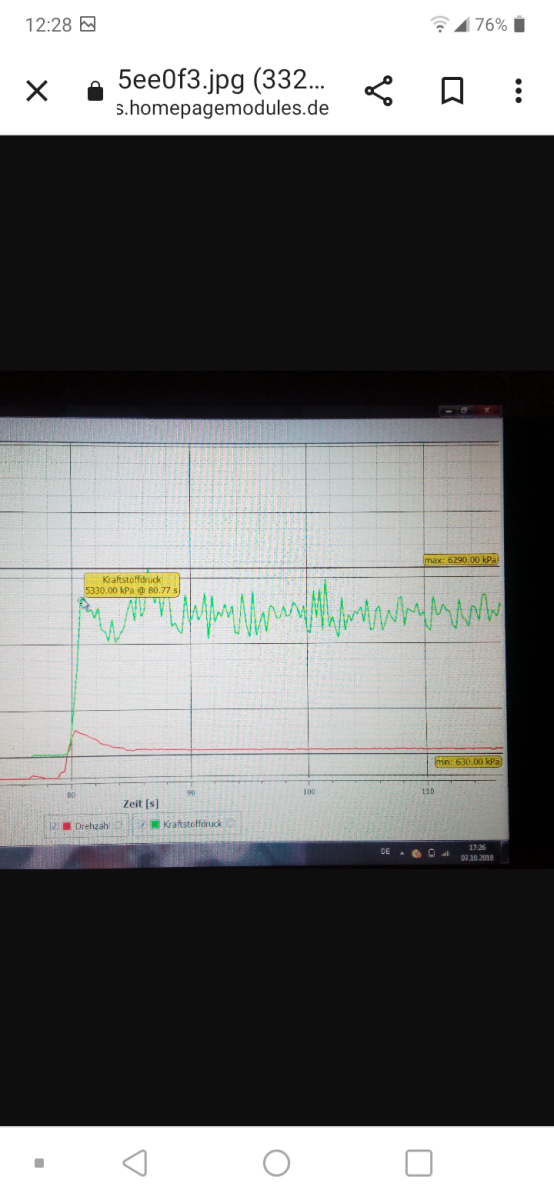The height and width of the screenshot is (1200, 554).
Task: Share the image via share icon
Action: tap(379, 91)
